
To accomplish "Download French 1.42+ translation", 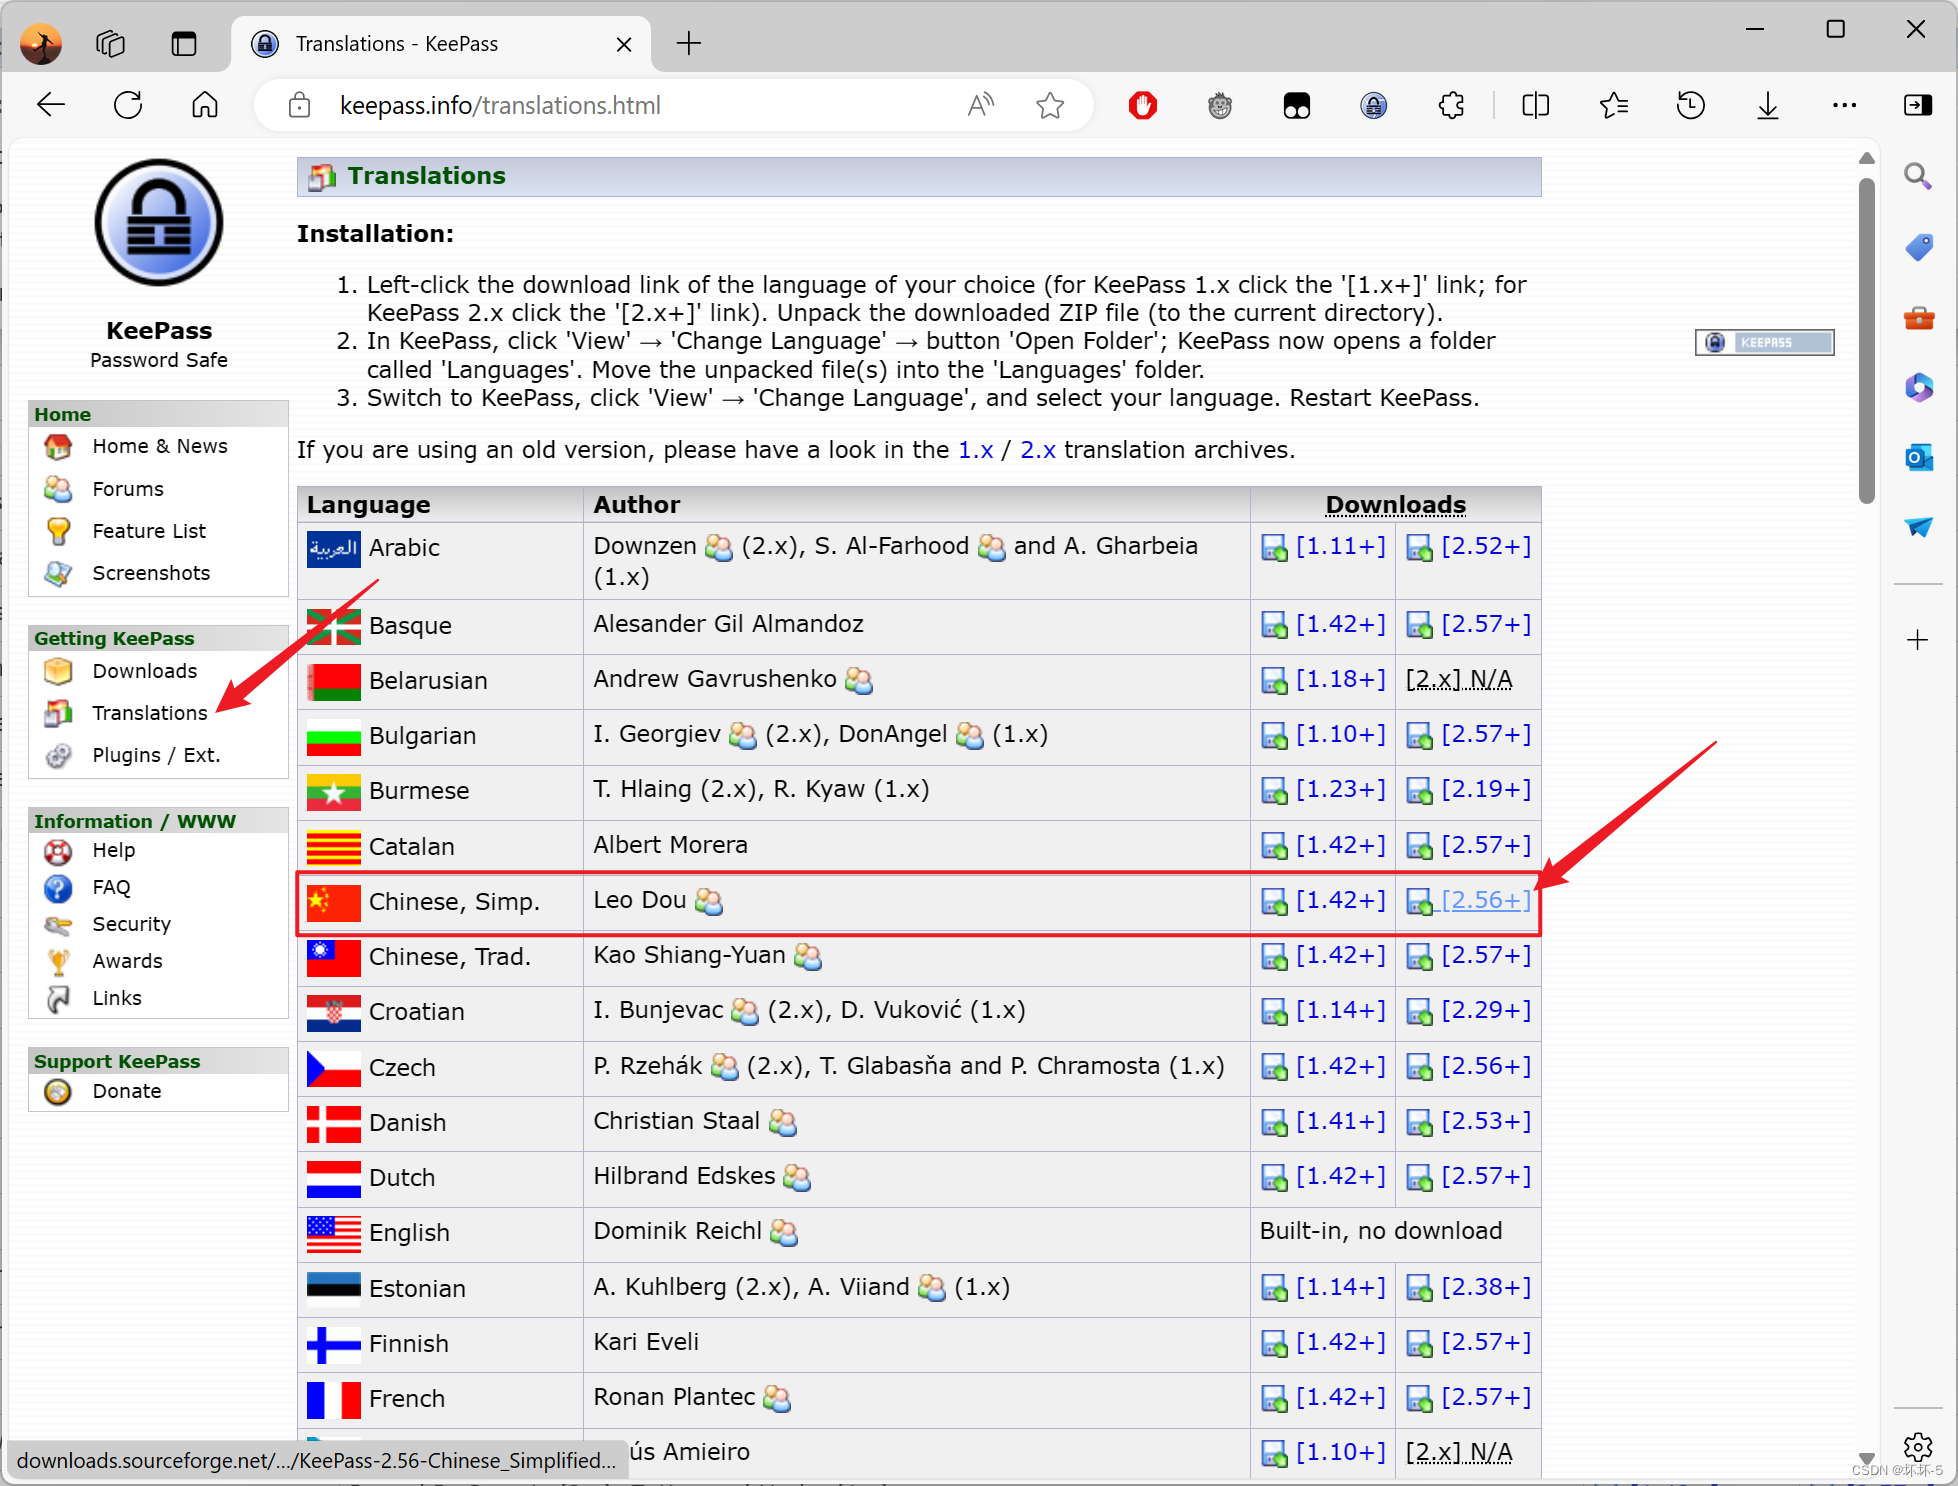I will [x=1341, y=1397].
